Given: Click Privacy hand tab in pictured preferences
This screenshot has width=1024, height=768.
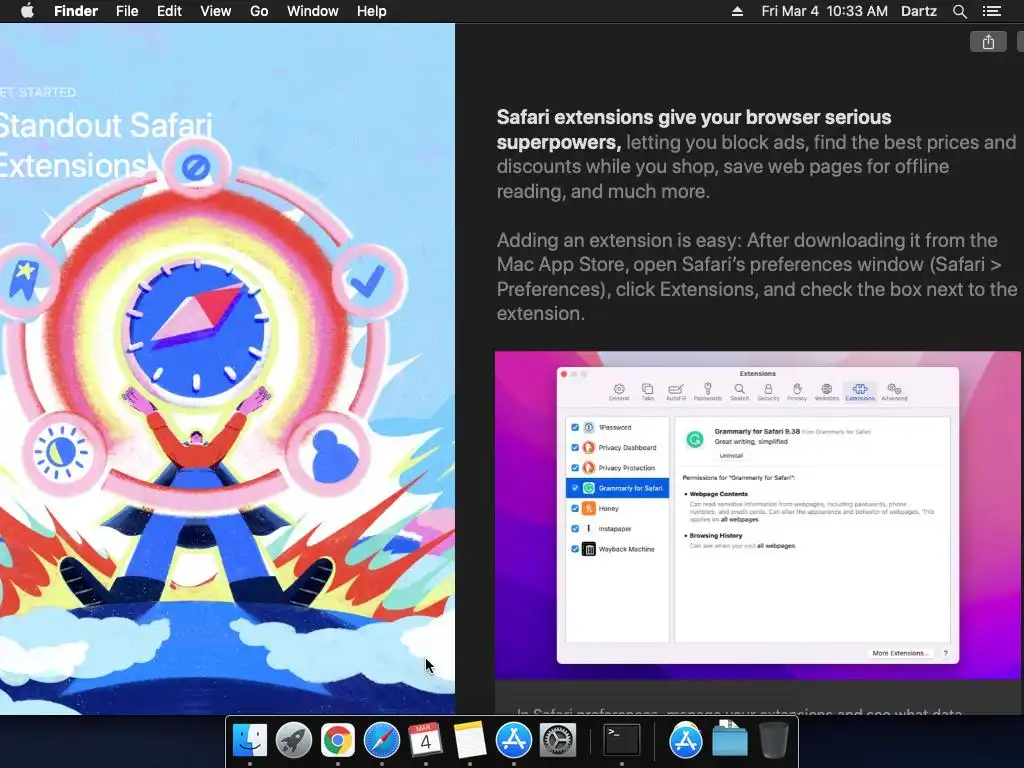Looking at the screenshot, I should (x=797, y=392).
